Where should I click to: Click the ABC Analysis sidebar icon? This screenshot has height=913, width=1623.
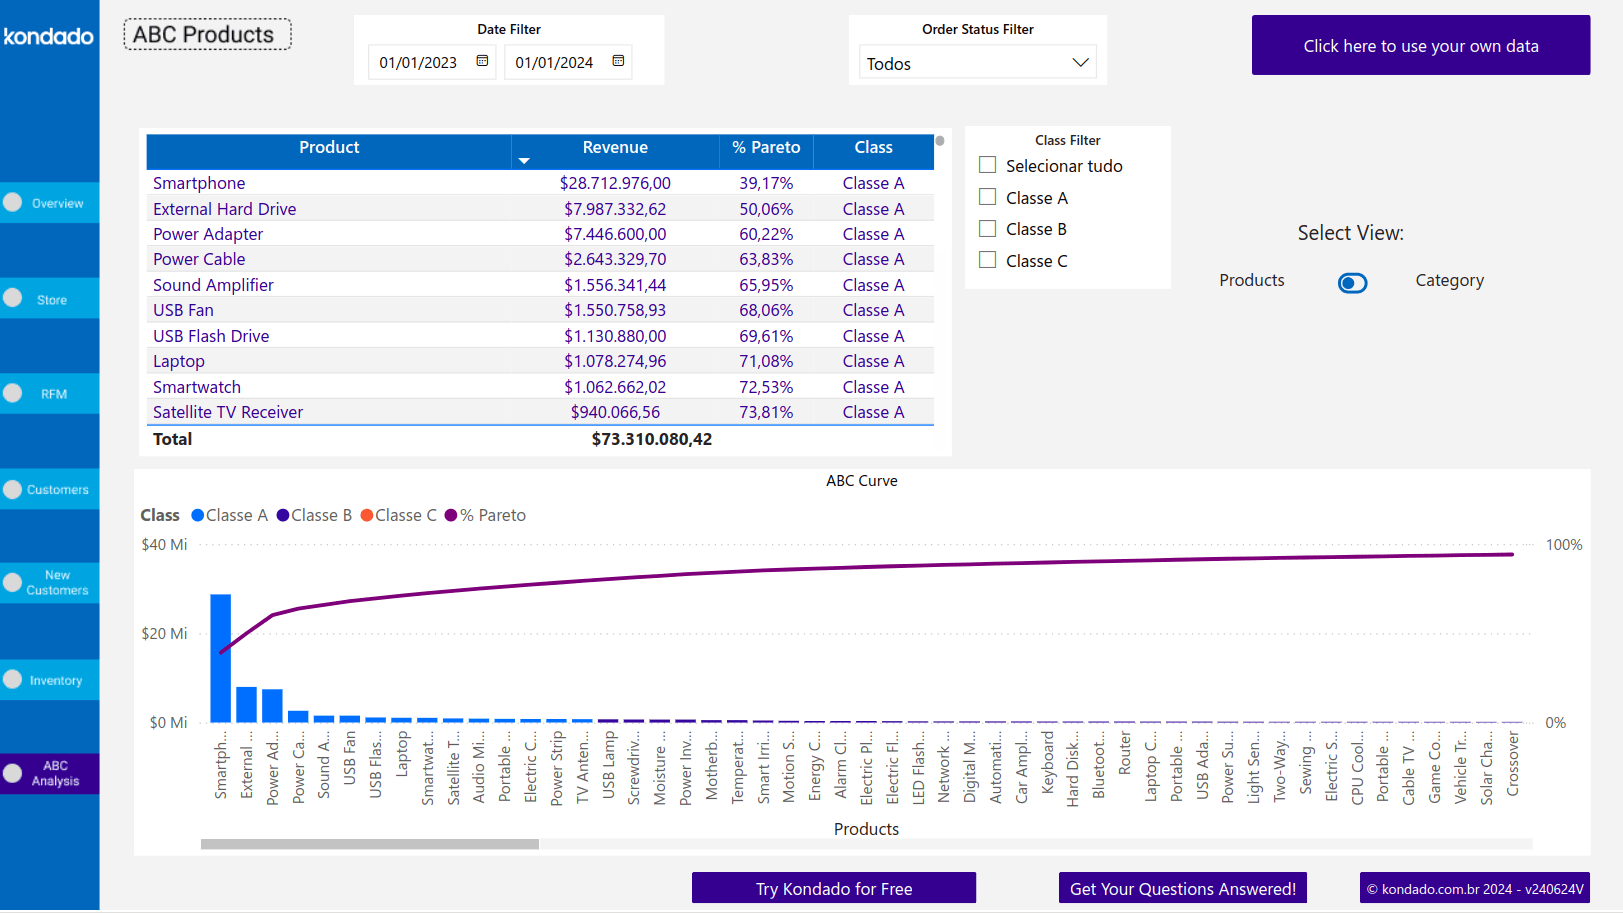point(13,773)
